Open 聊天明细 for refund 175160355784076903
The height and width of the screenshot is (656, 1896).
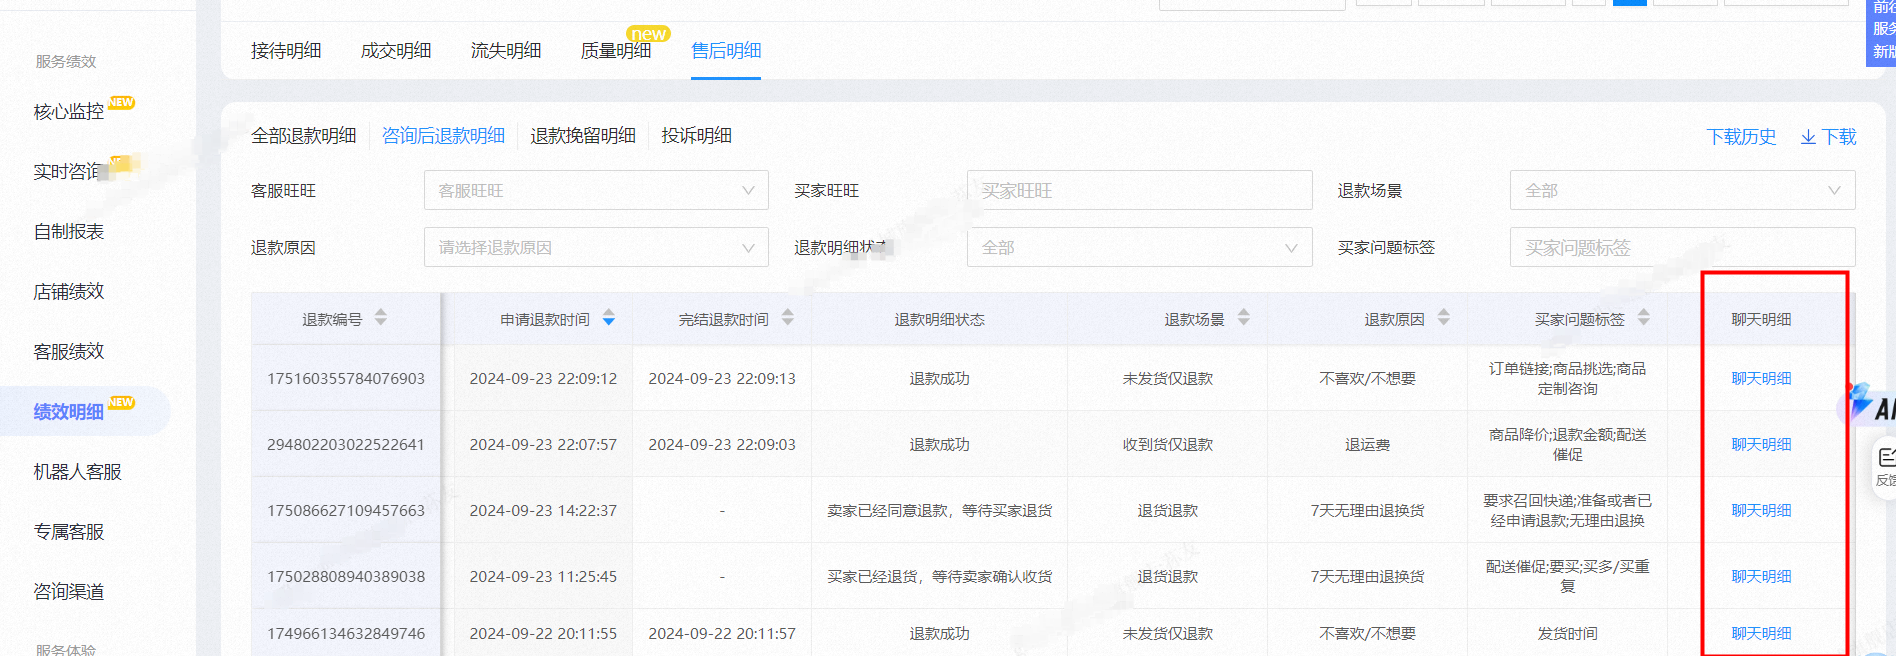[1761, 378]
